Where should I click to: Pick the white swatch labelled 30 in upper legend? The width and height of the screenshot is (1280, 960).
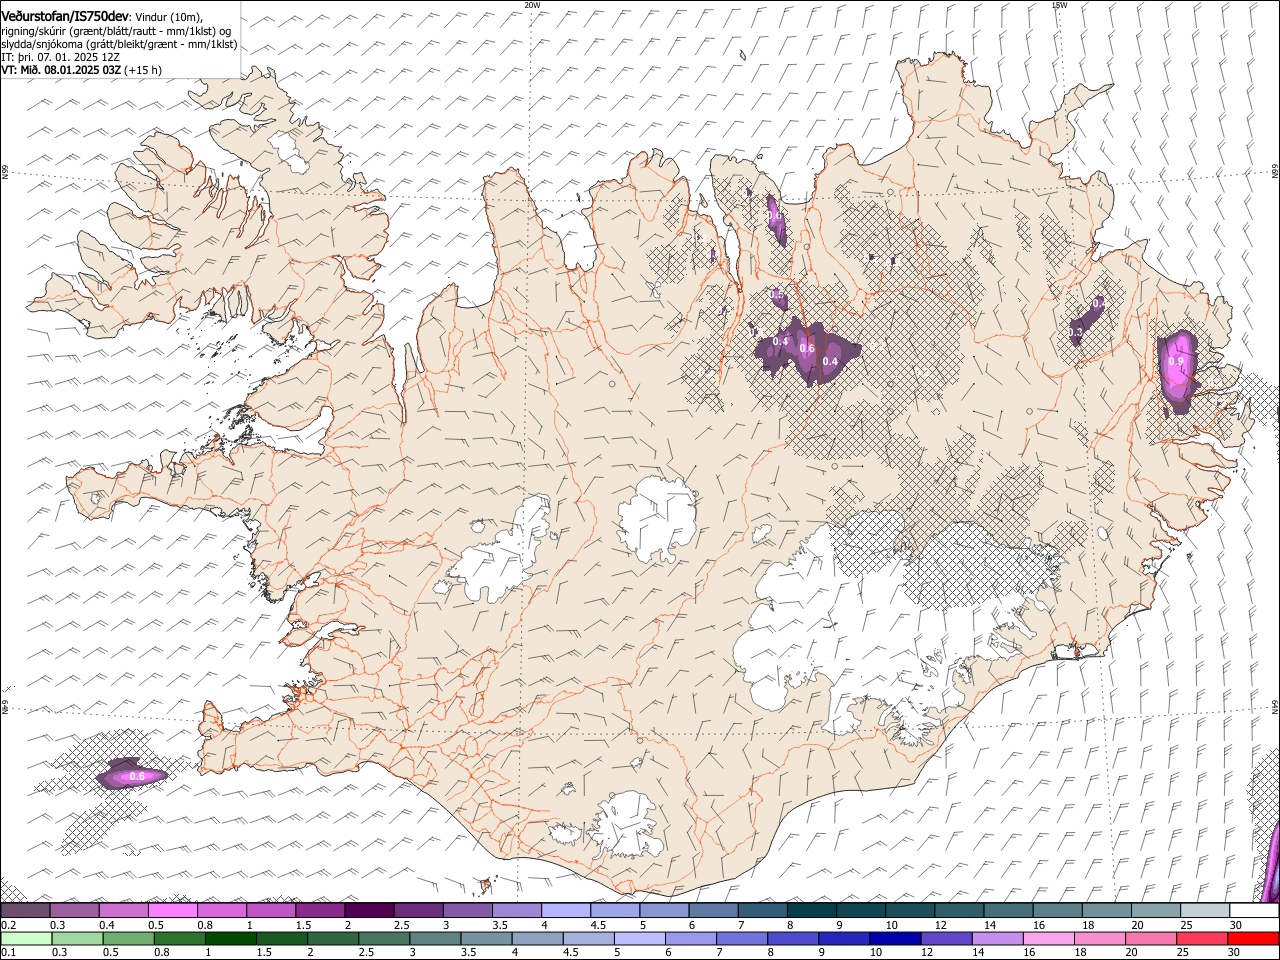[1254, 911]
